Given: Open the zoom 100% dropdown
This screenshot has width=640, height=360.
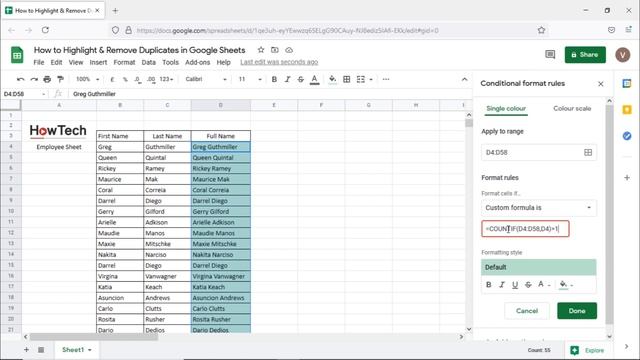Looking at the screenshot, I should click(88, 79).
